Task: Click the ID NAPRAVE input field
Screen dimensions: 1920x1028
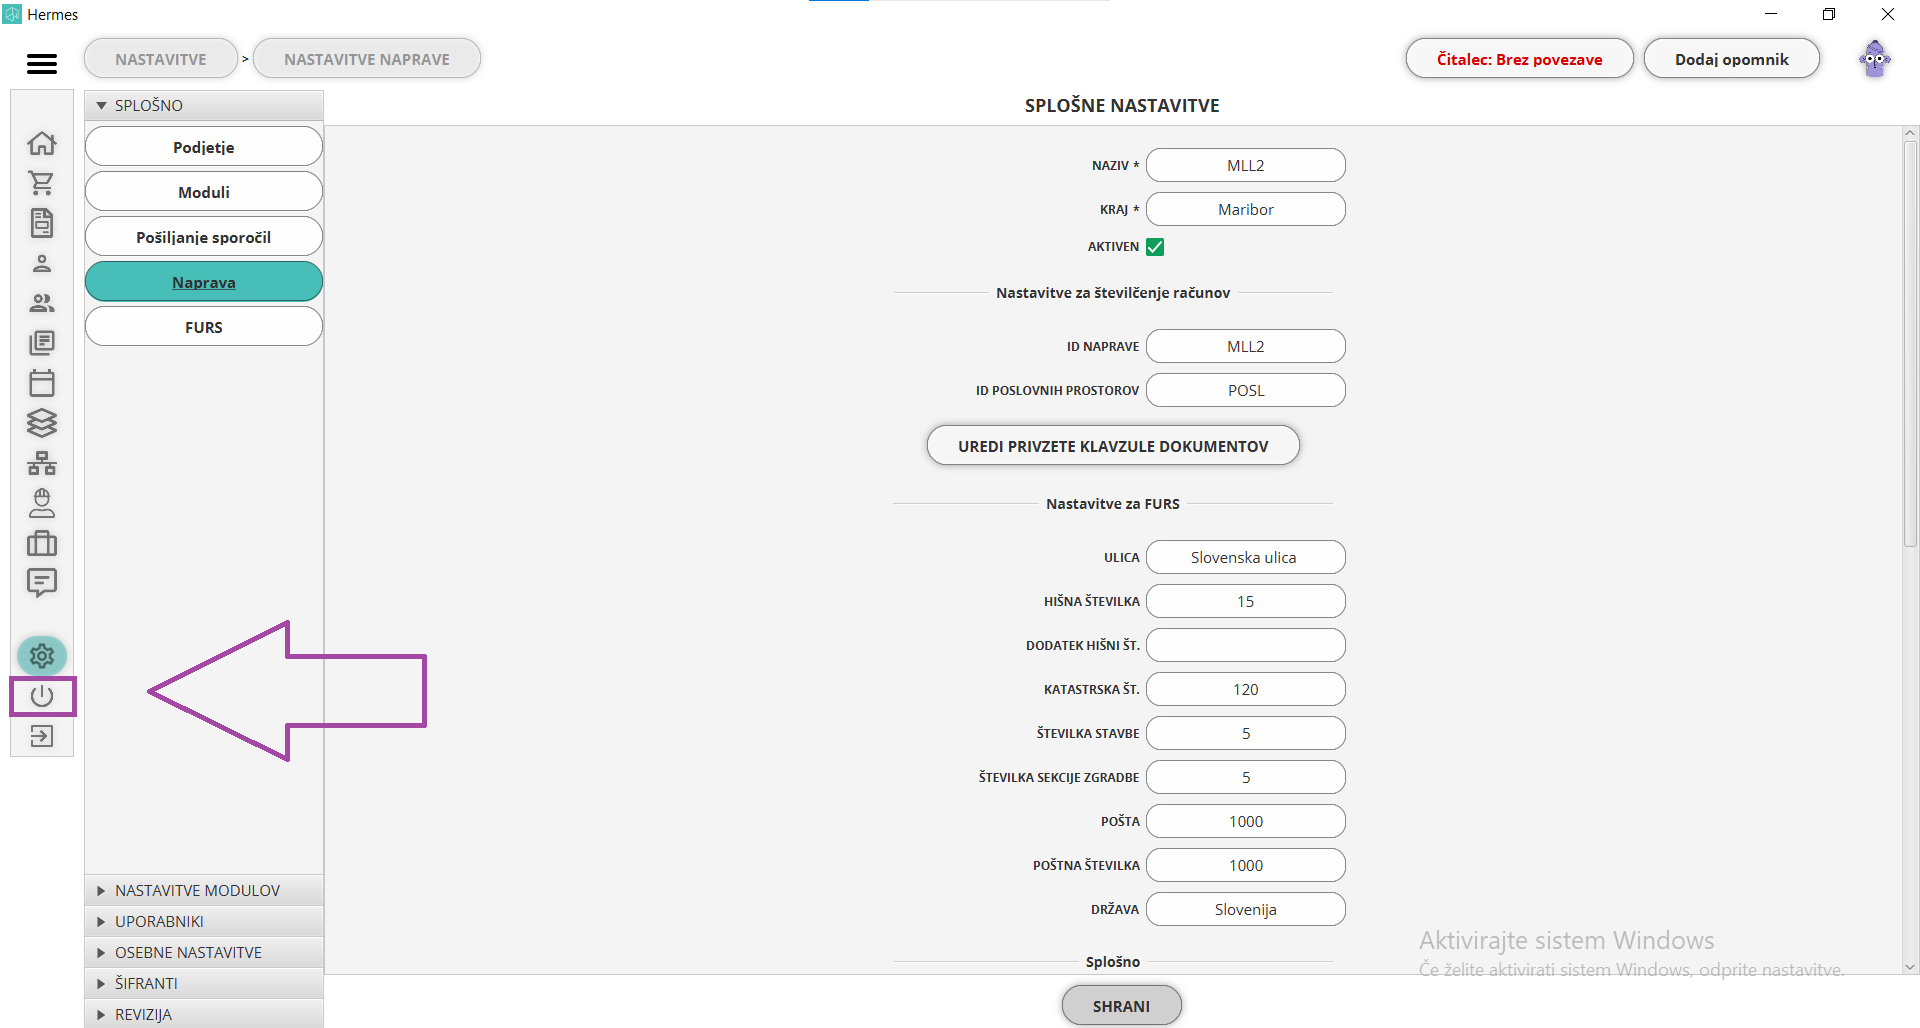Action: (x=1246, y=346)
